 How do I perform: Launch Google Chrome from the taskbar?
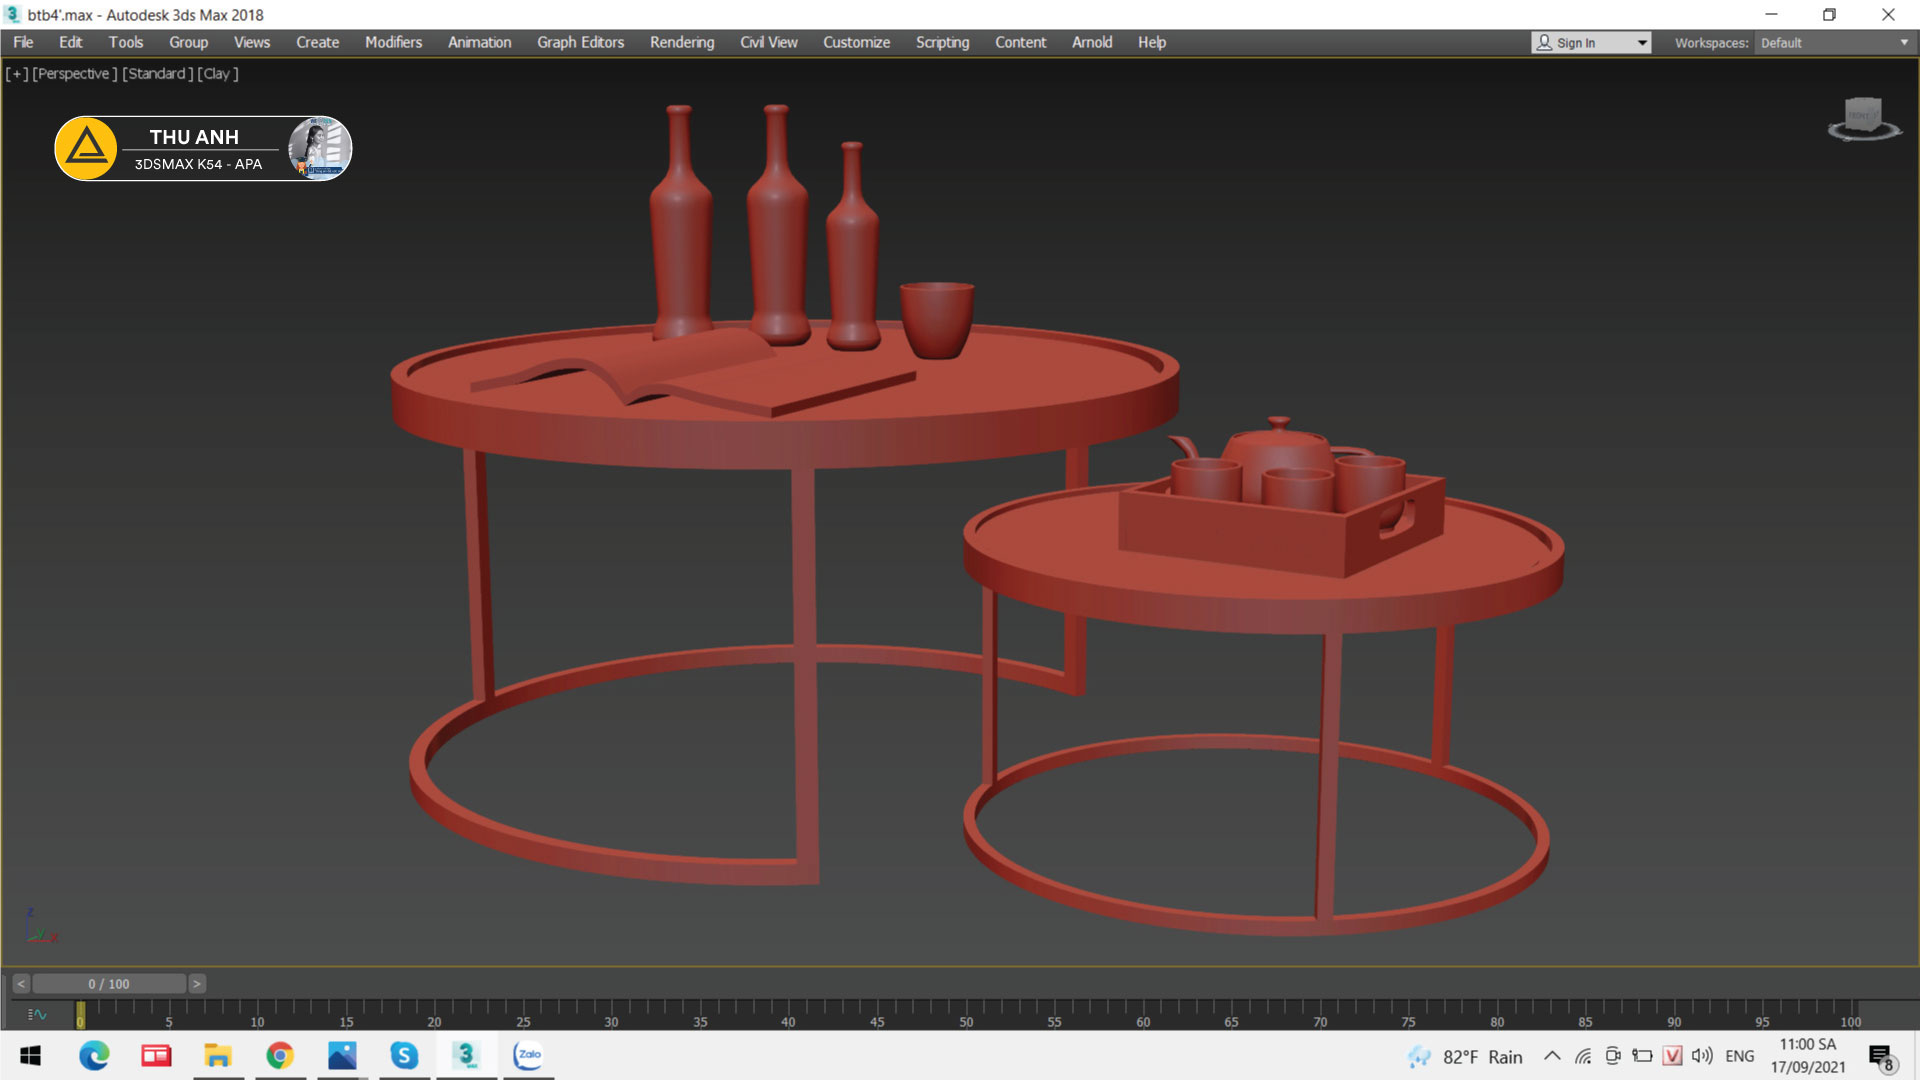click(280, 1055)
